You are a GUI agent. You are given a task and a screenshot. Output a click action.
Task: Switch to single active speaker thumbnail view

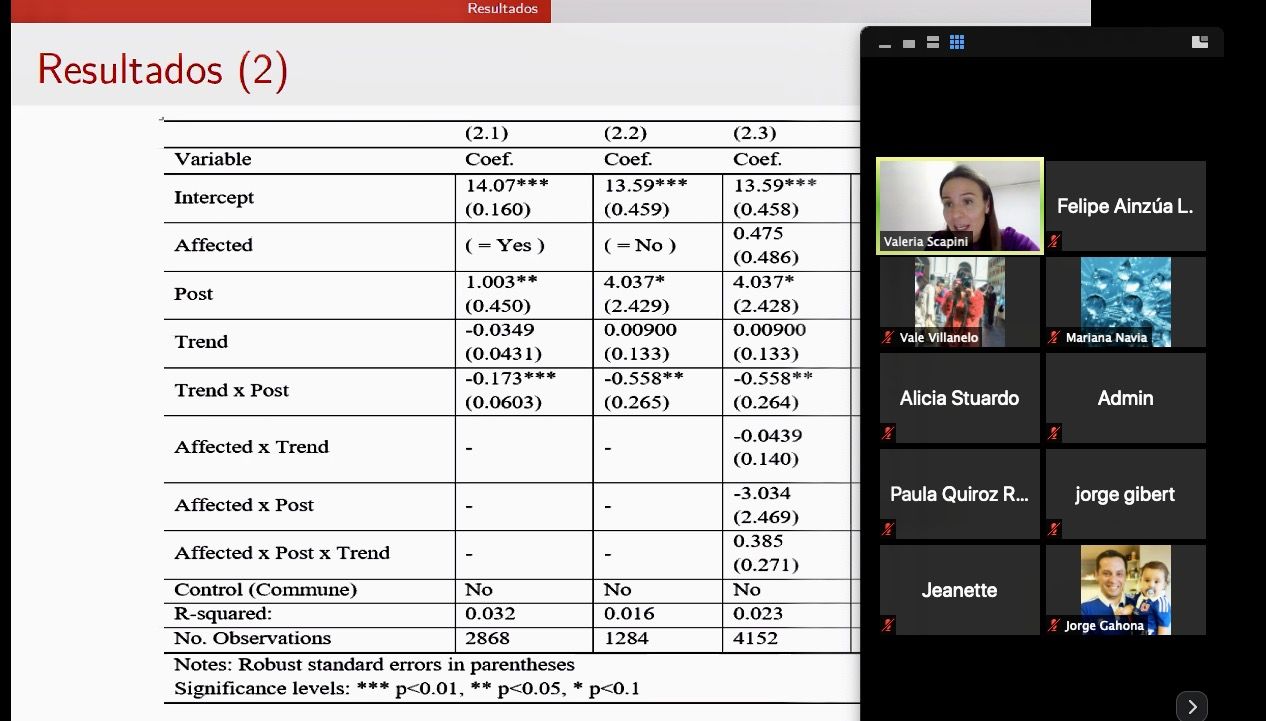[x=908, y=43]
